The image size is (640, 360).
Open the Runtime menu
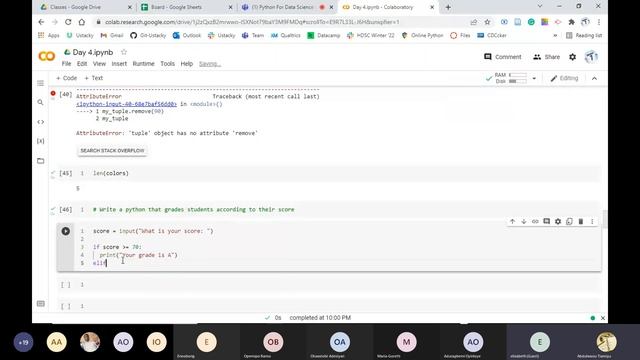click(x=144, y=64)
